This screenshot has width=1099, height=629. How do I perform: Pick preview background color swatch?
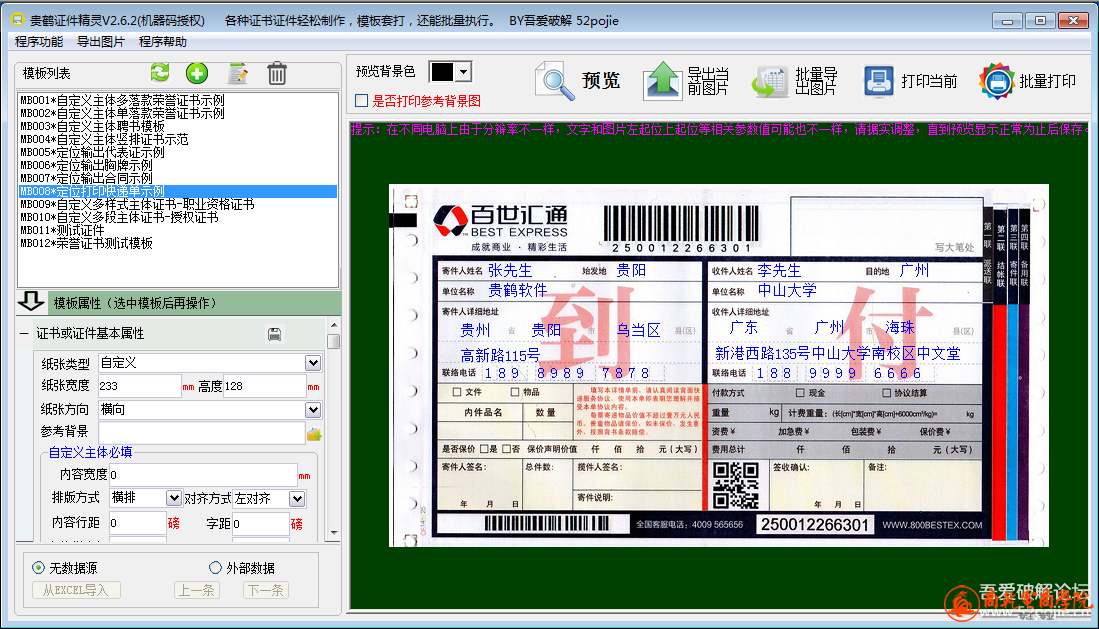coord(449,72)
